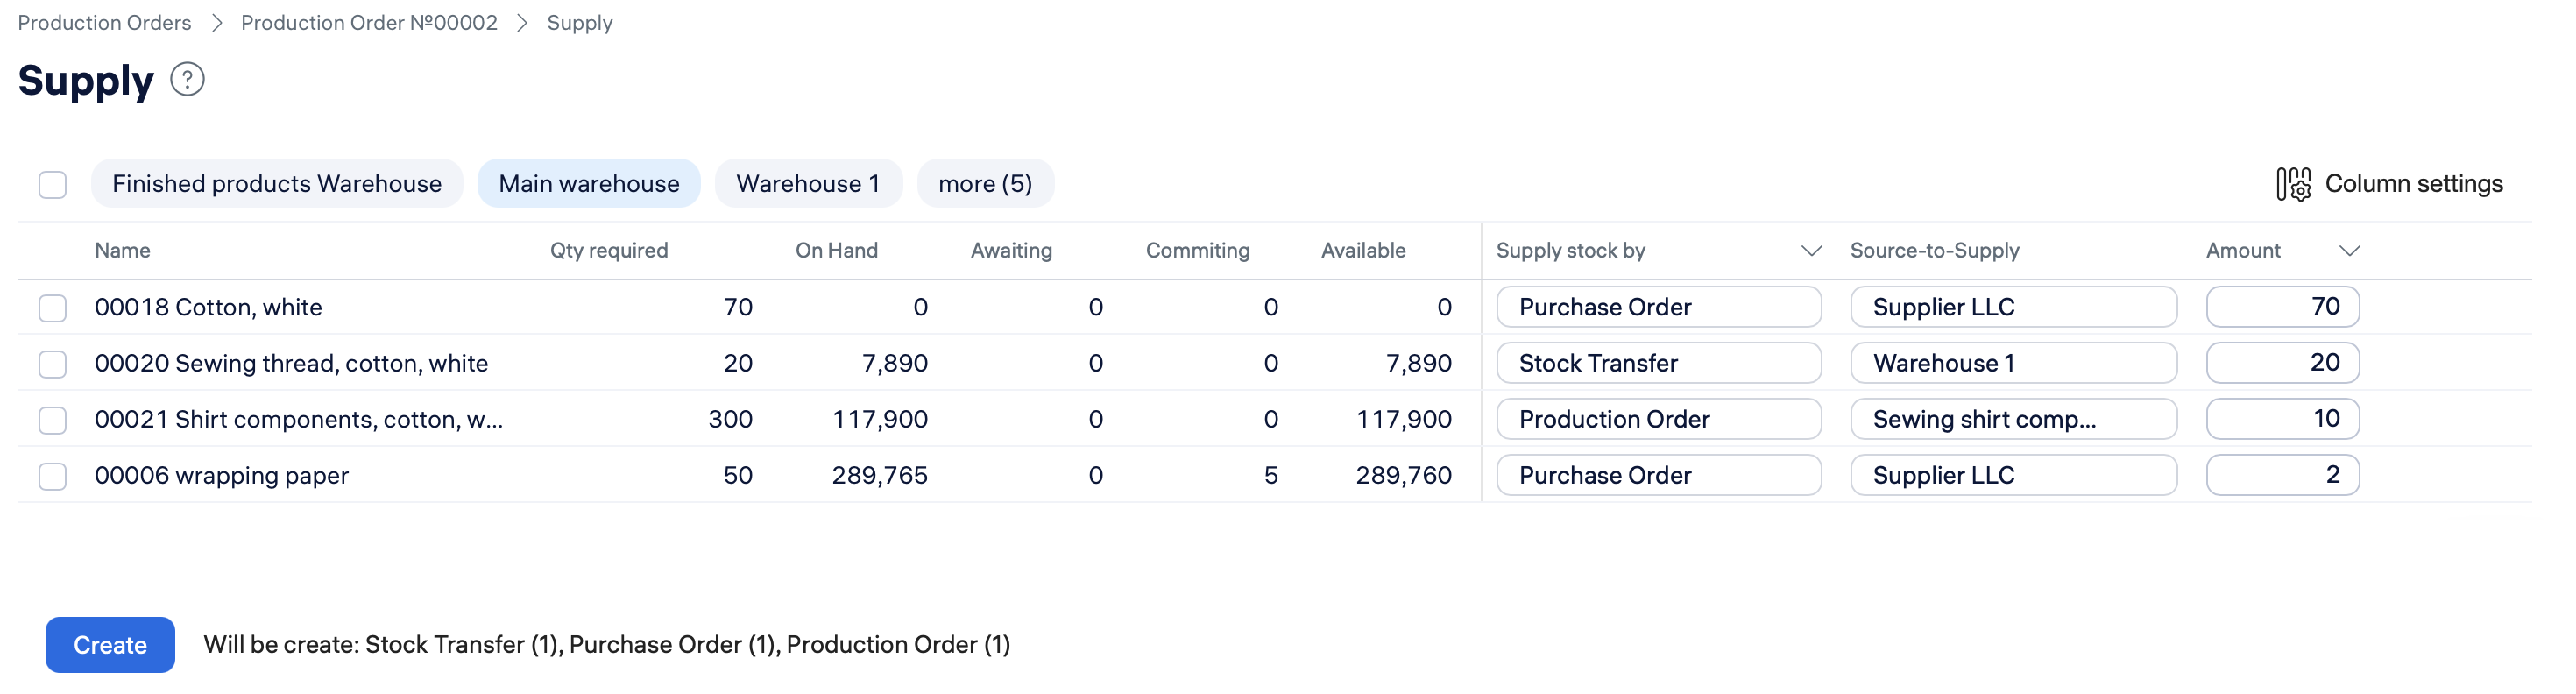Click On Hand value 289,765
The height and width of the screenshot is (694, 2576).
(x=880, y=475)
